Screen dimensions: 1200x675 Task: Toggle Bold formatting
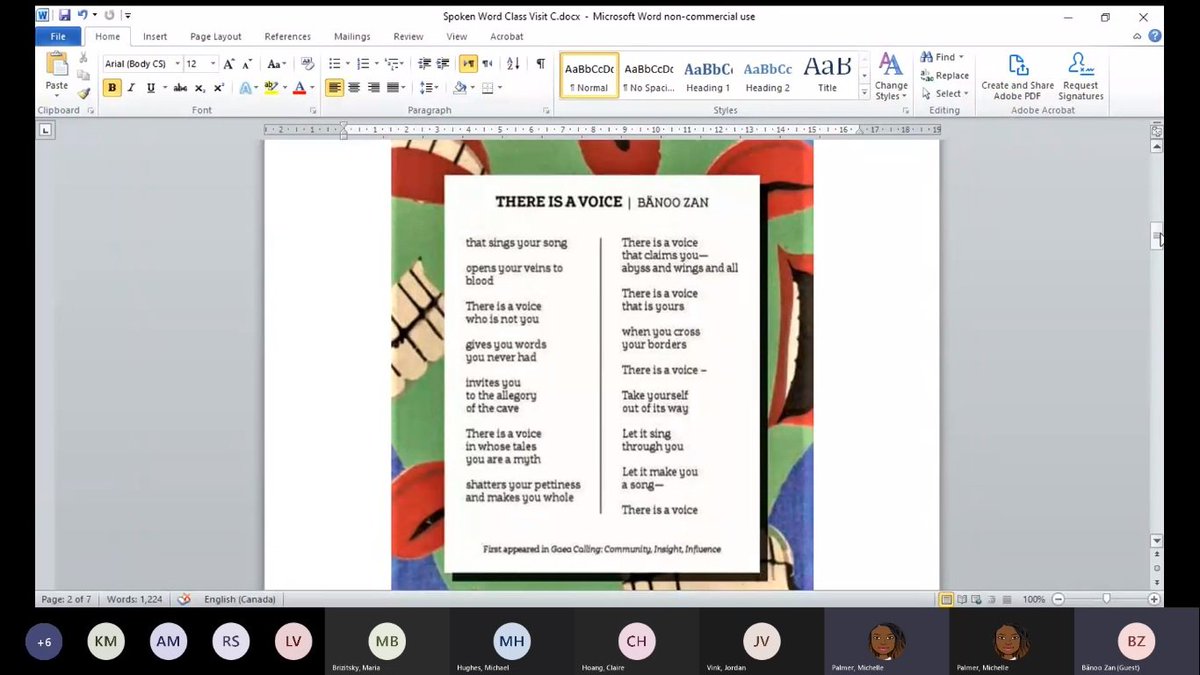point(112,88)
